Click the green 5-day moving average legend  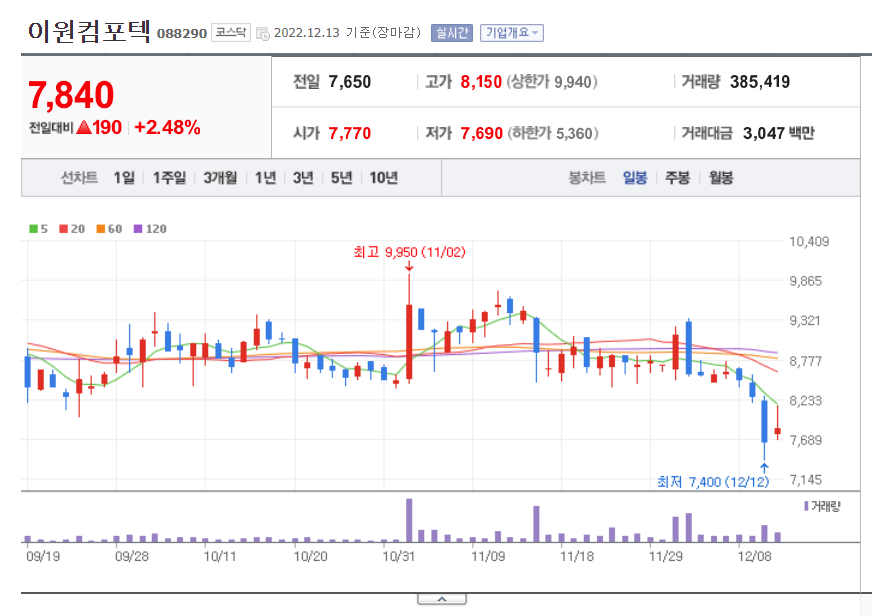(38, 229)
